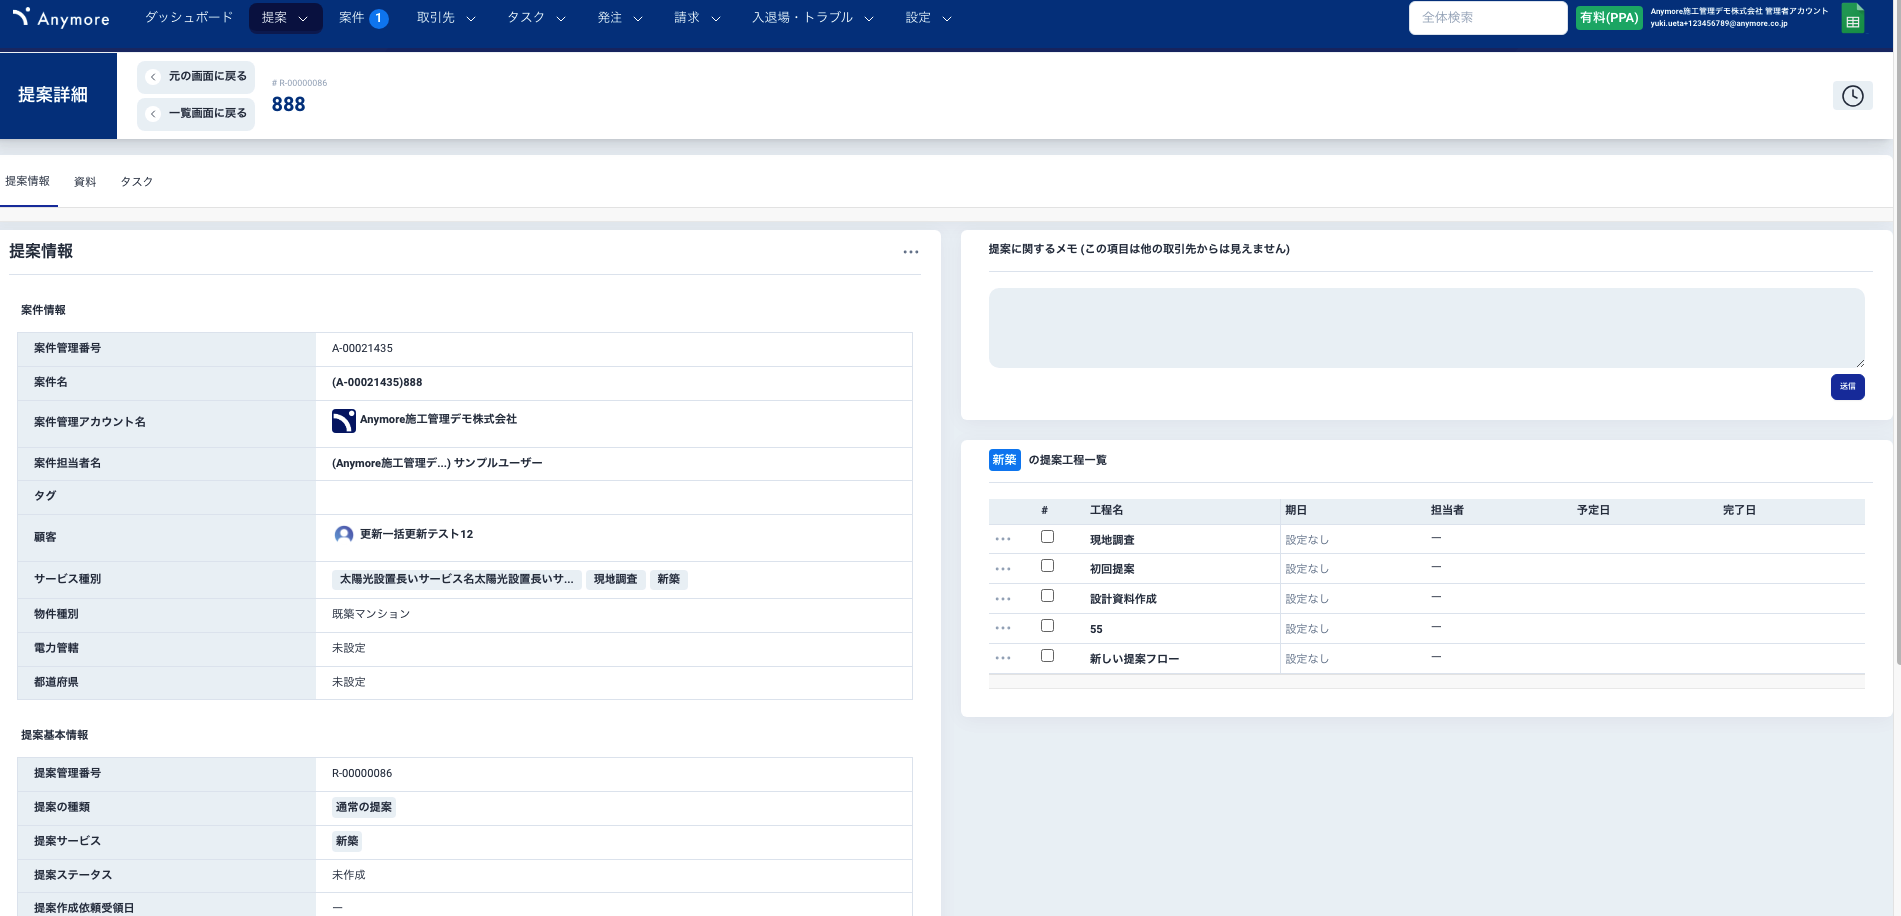Open the row menu dots for 初回提案
This screenshot has width=1901, height=916.
[x=1003, y=569]
